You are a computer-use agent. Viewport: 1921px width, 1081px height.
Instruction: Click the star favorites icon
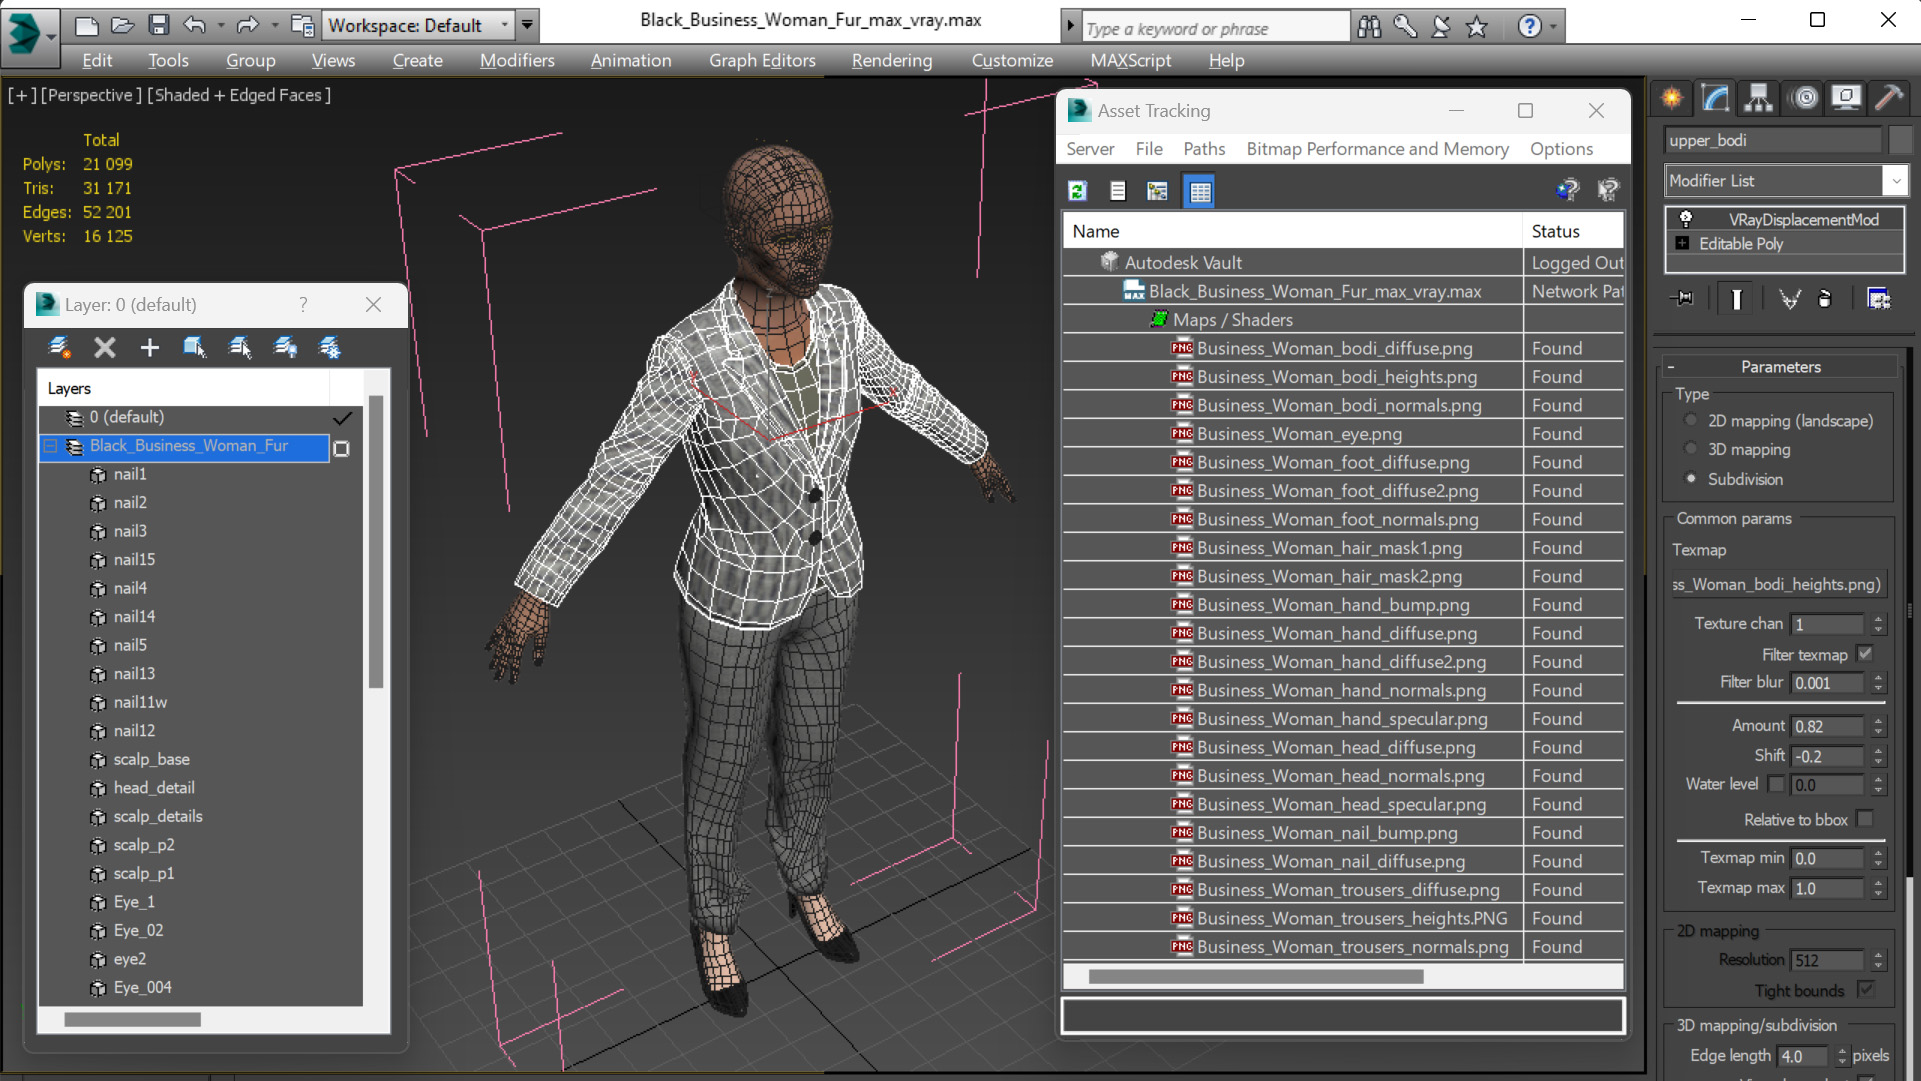[1476, 27]
